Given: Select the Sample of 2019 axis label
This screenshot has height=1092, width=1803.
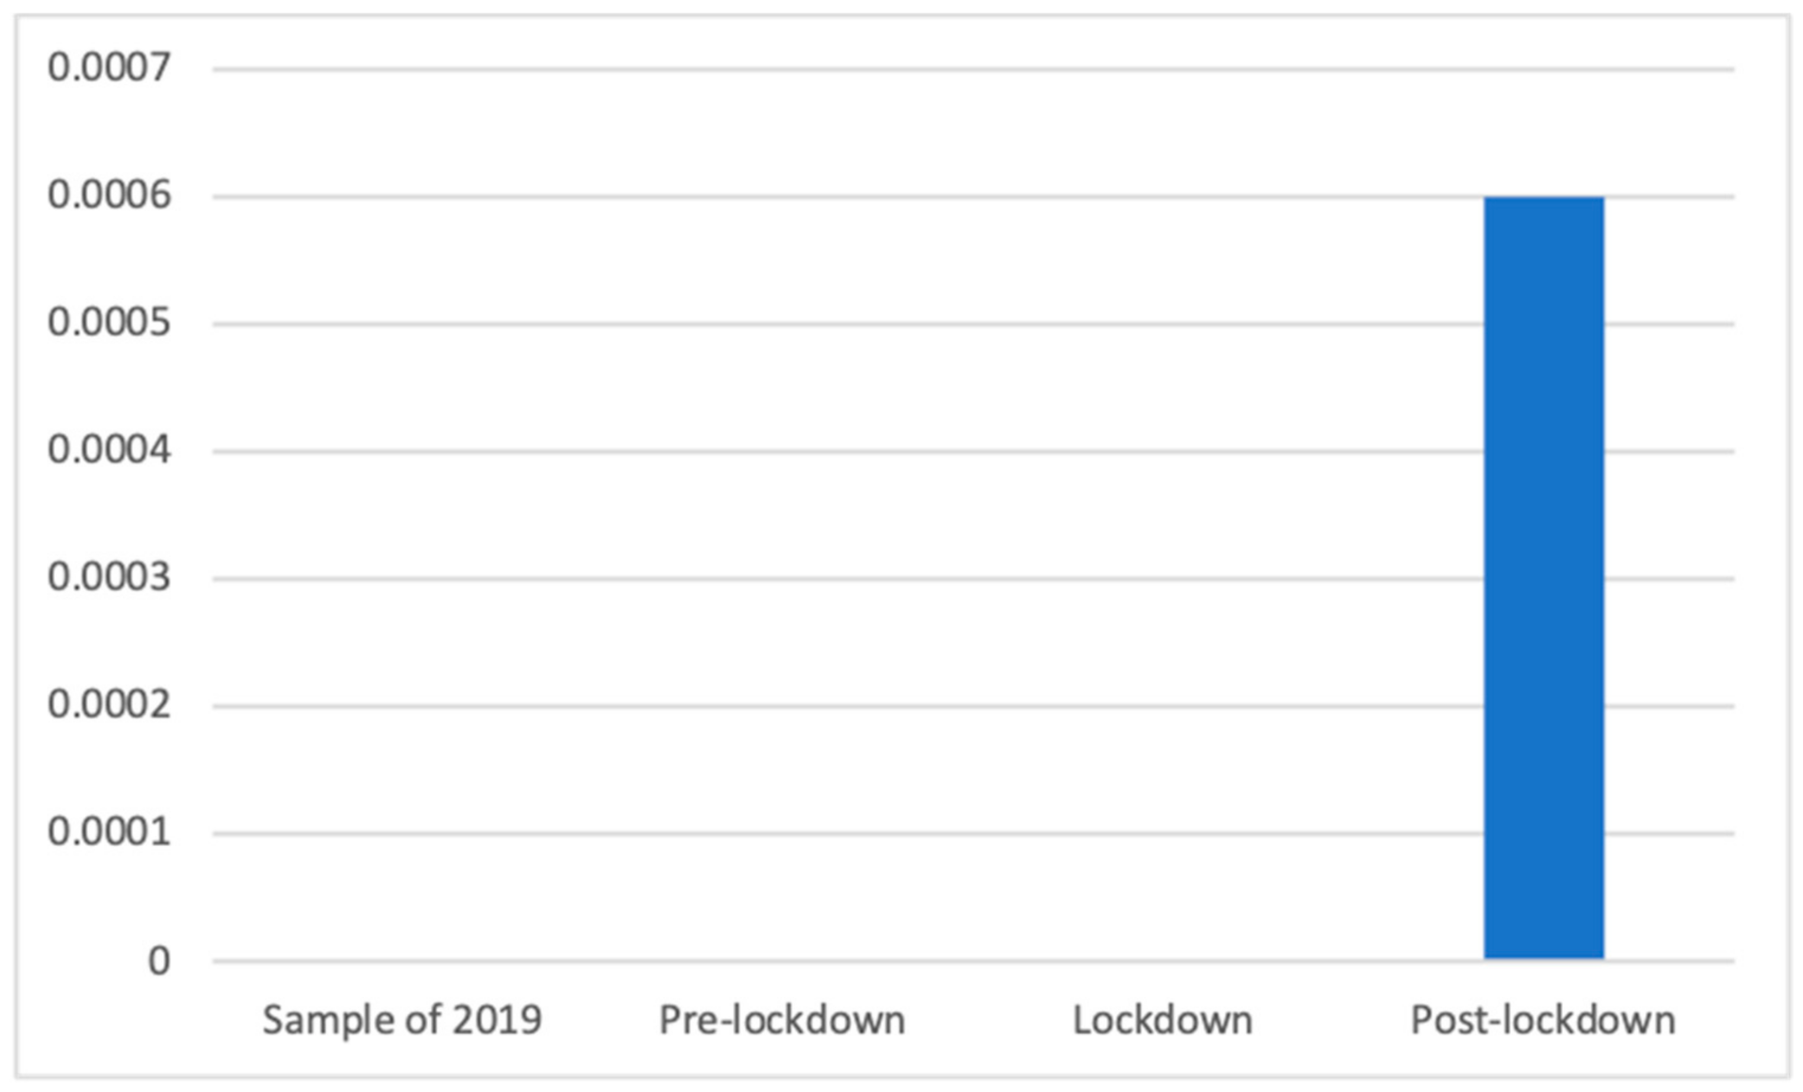Looking at the screenshot, I should [x=402, y=1020].
